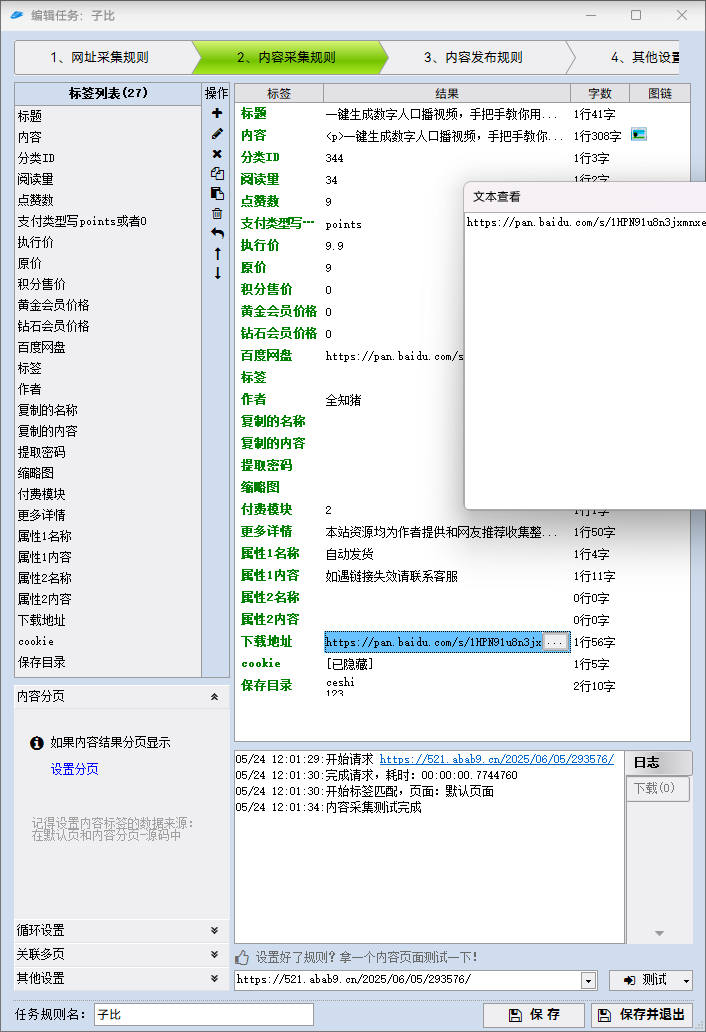
Task: Click the 标签 column header
Action: click(x=279, y=93)
